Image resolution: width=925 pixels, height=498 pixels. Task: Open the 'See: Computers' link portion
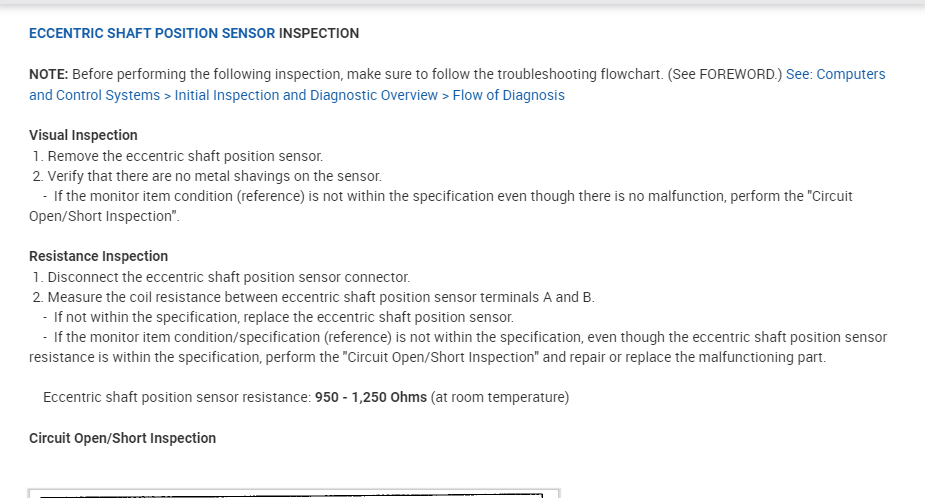pos(835,74)
